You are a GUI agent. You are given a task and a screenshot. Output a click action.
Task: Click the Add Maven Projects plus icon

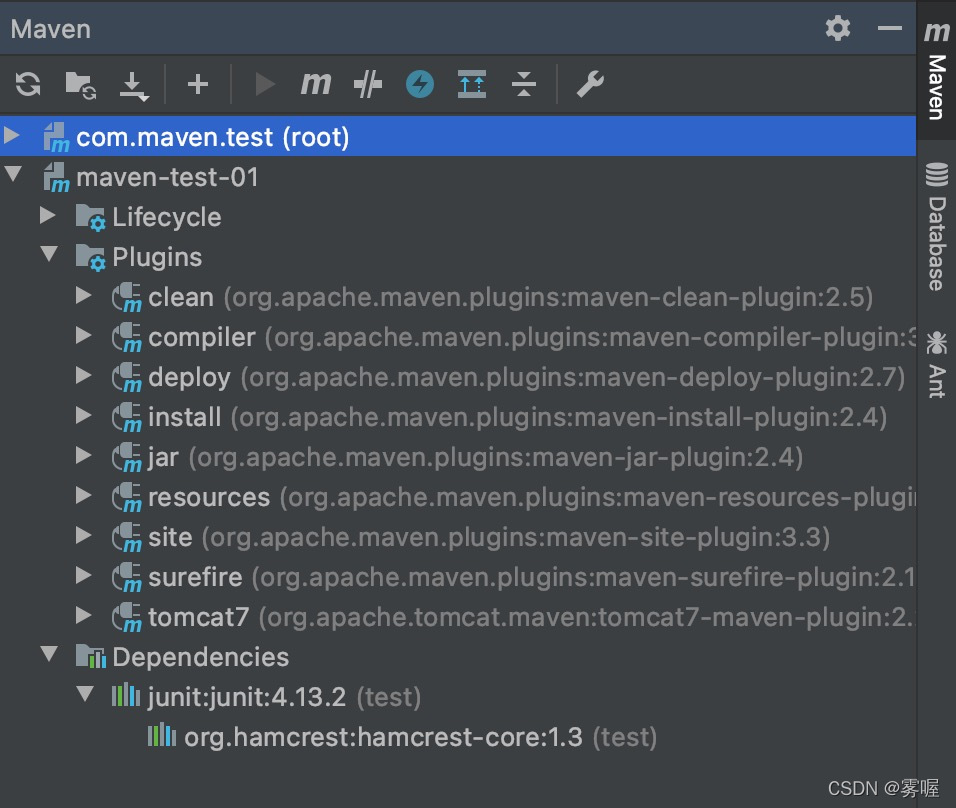tap(198, 84)
